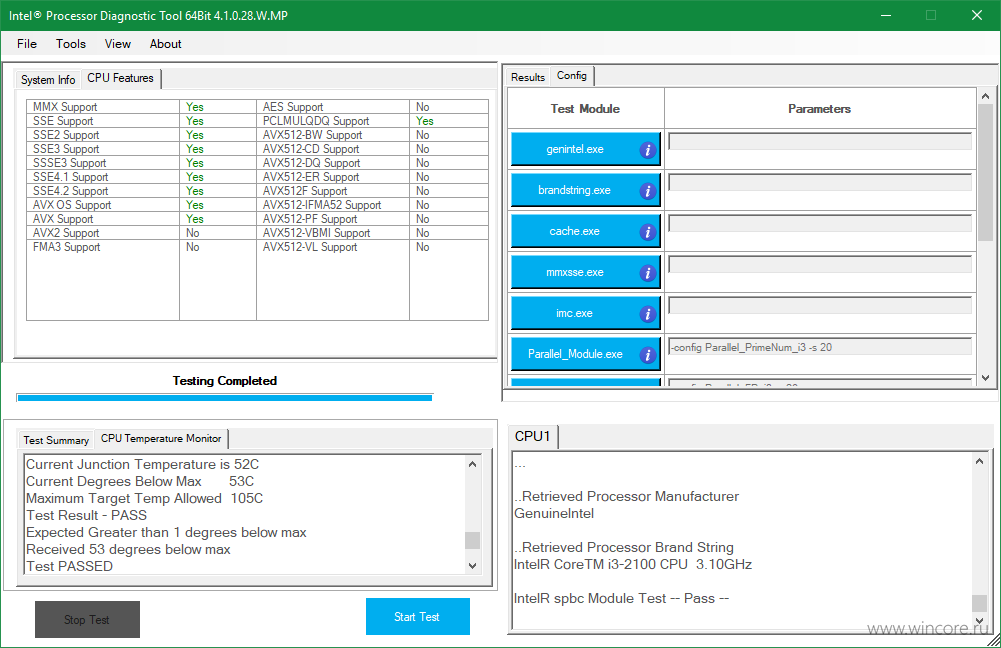Click the temperature monitor scrollbar thumb
The height and width of the screenshot is (648, 1001).
coord(472,540)
